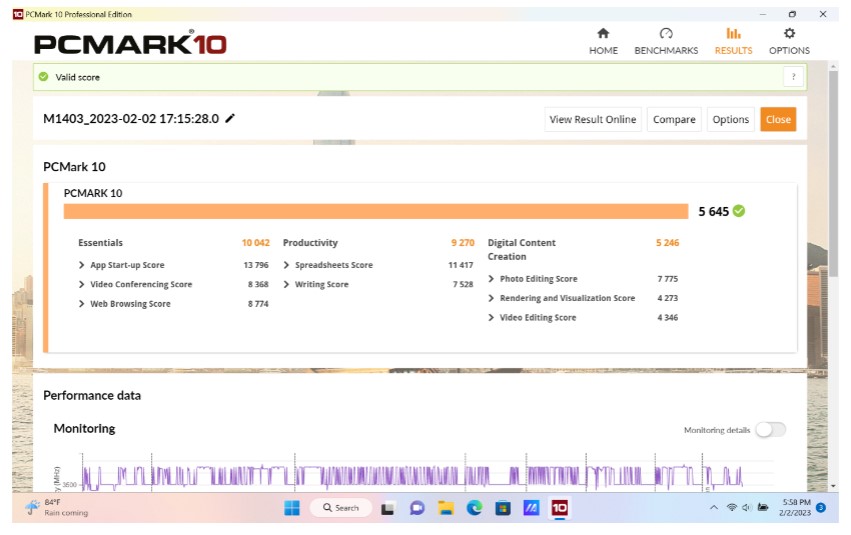851x535 pixels.
Task: Click the Compare button
Action: [x=674, y=119]
